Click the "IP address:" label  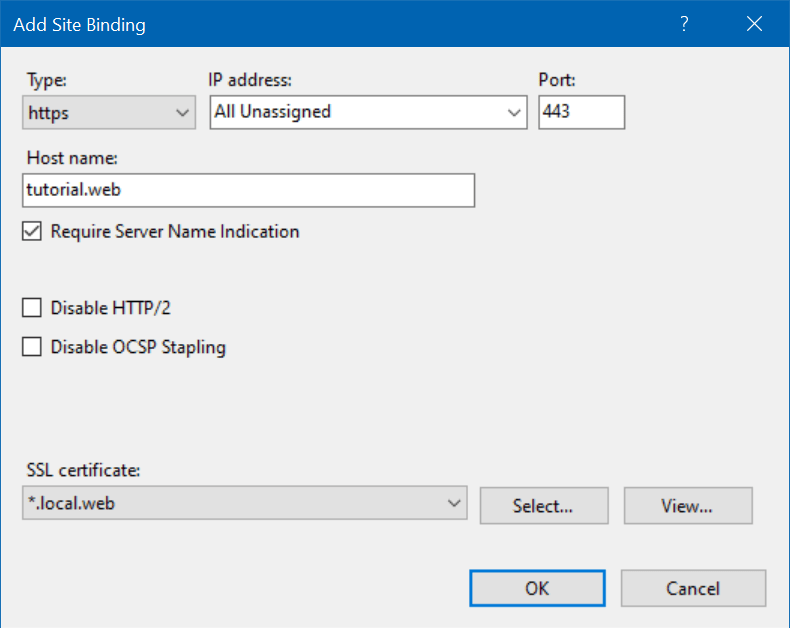pyautogui.click(x=249, y=80)
